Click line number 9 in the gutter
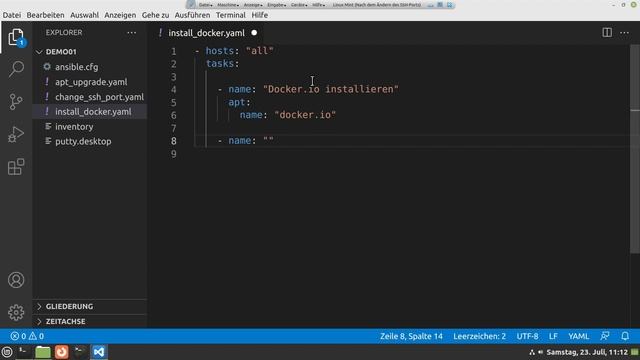This screenshot has height=360, width=640. 173,154
